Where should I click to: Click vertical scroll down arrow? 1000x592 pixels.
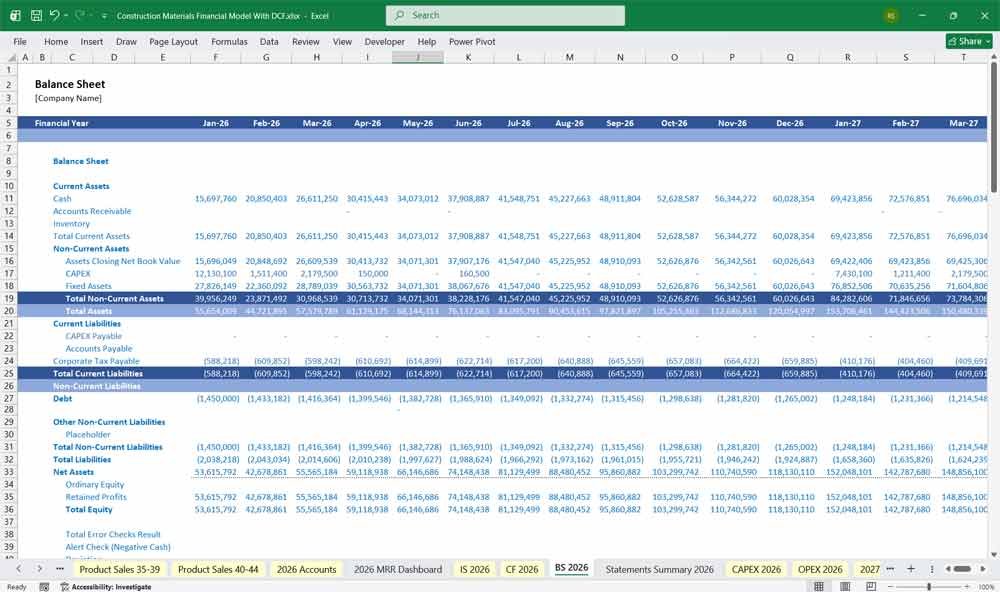pos(994,554)
